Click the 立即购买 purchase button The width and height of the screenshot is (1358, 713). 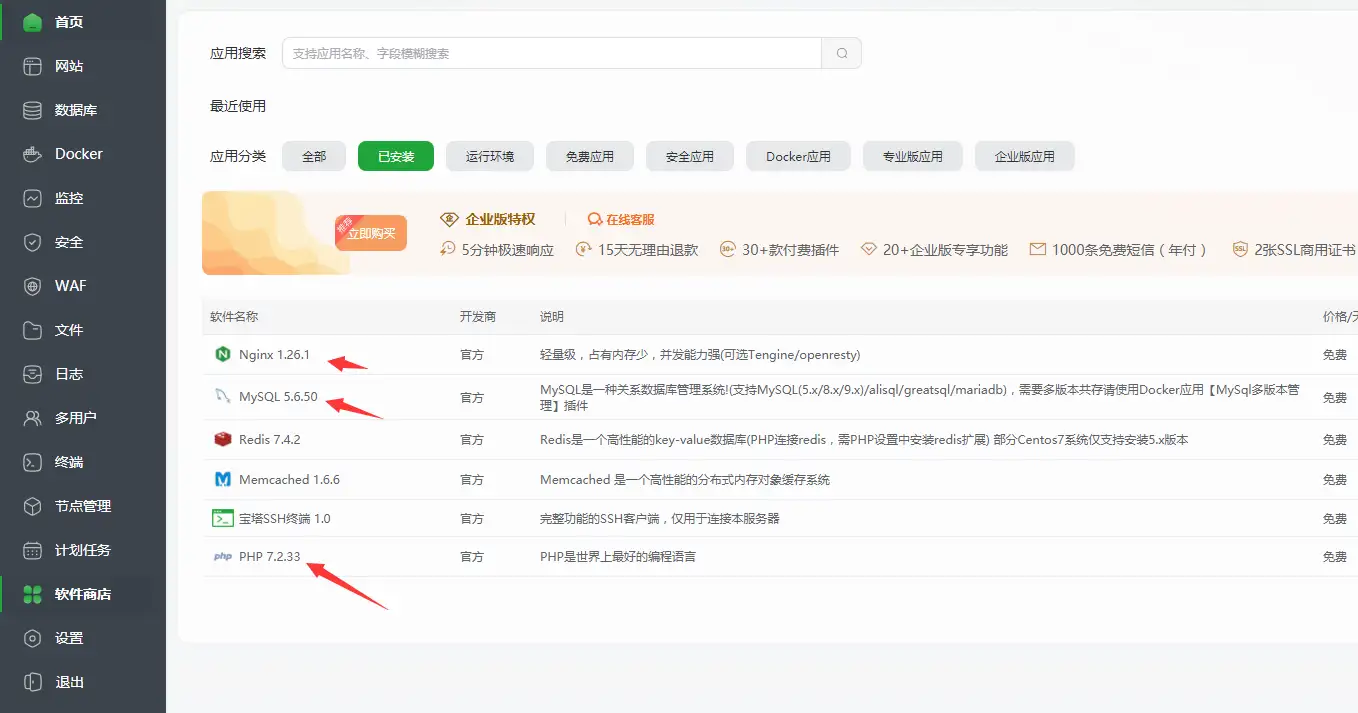(370, 232)
